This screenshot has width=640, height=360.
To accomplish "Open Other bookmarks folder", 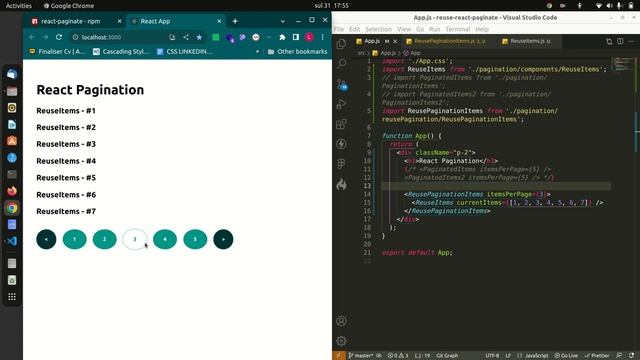I will point(298,51).
